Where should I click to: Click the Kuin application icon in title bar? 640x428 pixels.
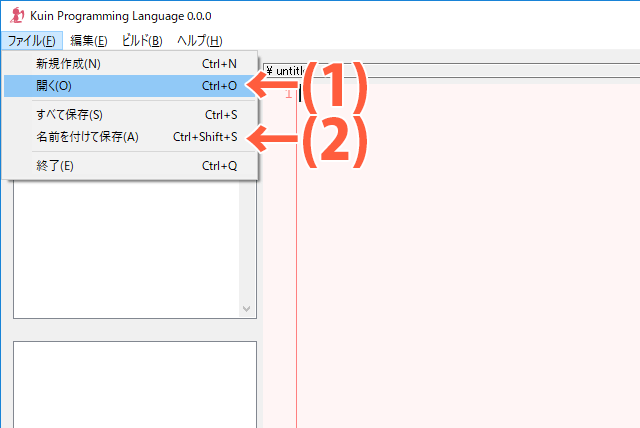17,16
